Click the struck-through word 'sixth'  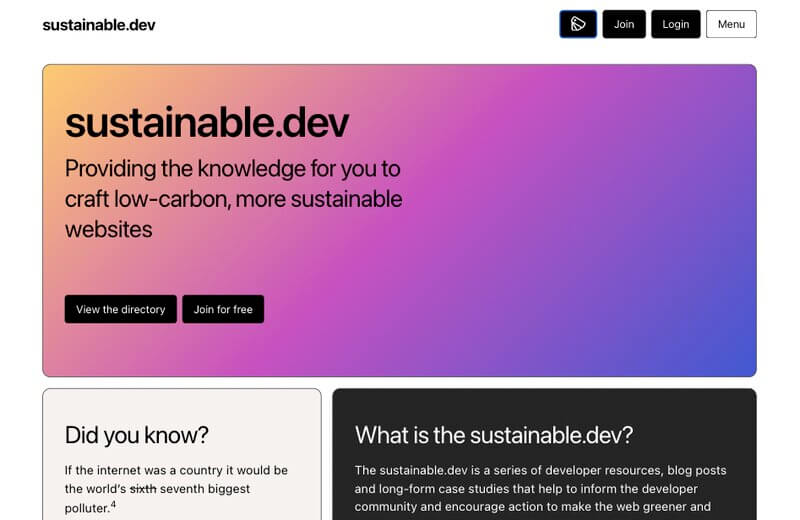coord(143,489)
